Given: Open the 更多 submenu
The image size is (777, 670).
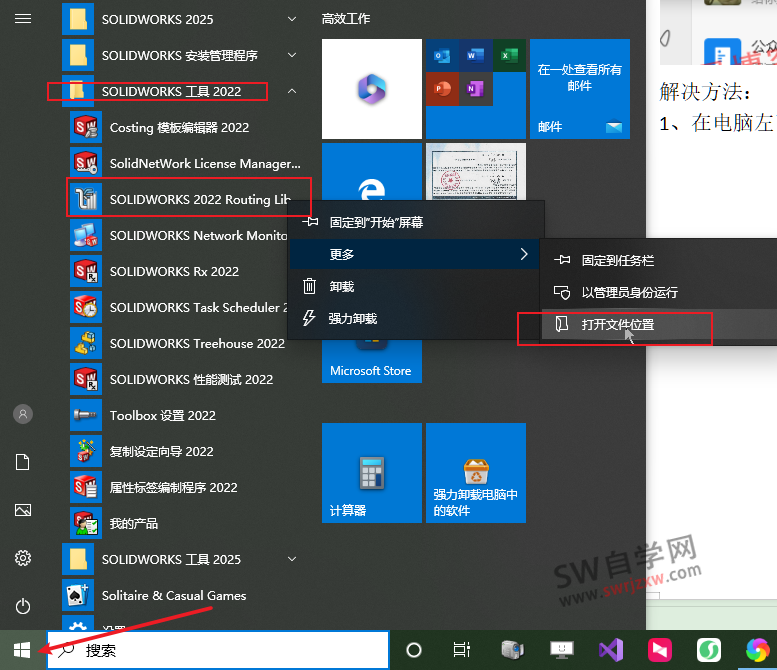Looking at the screenshot, I should pyautogui.click(x=414, y=254).
